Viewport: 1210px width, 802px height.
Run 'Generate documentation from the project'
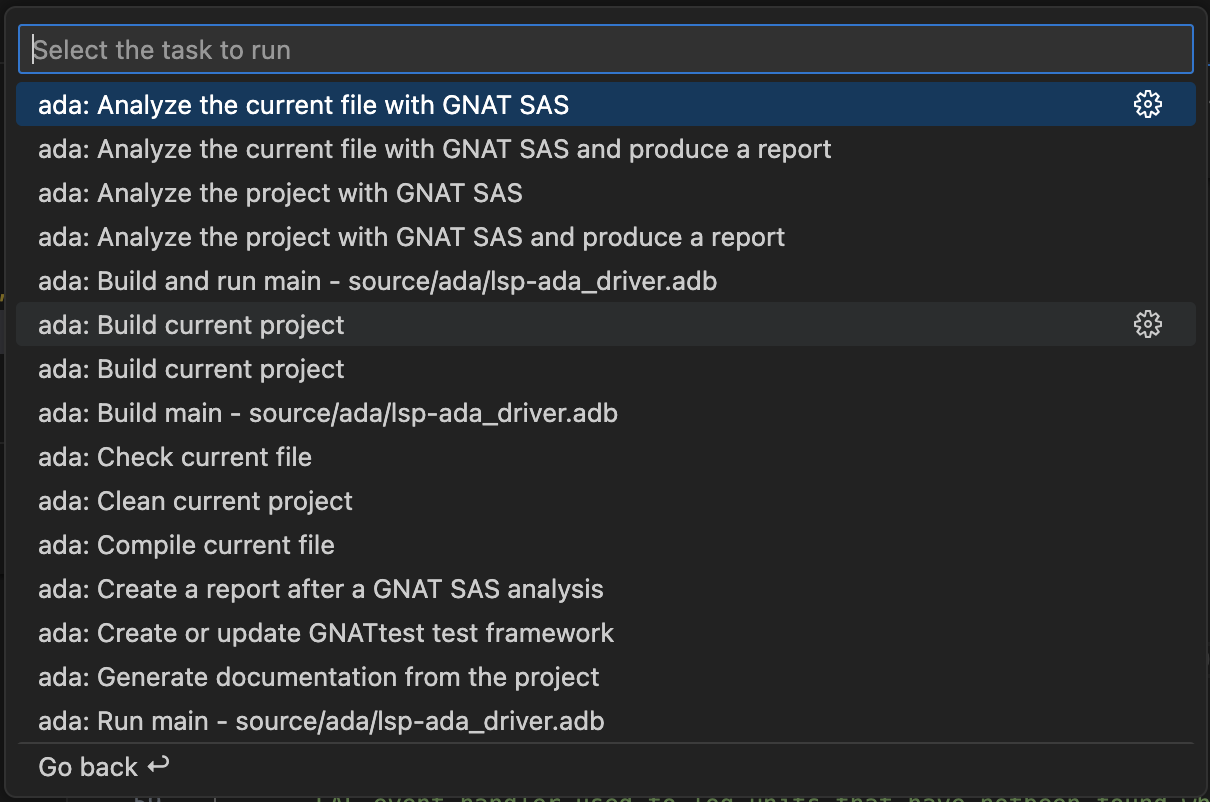pyautogui.click(x=605, y=677)
